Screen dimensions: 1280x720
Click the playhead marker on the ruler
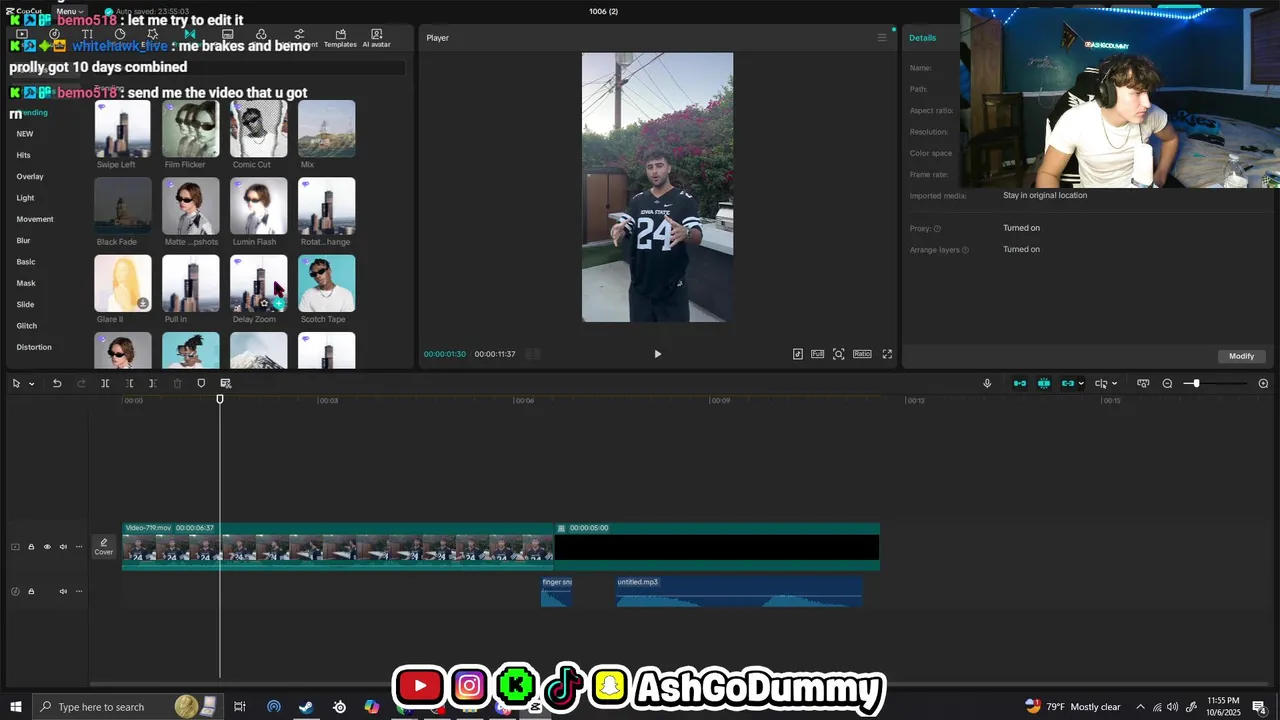tap(220, 399)
